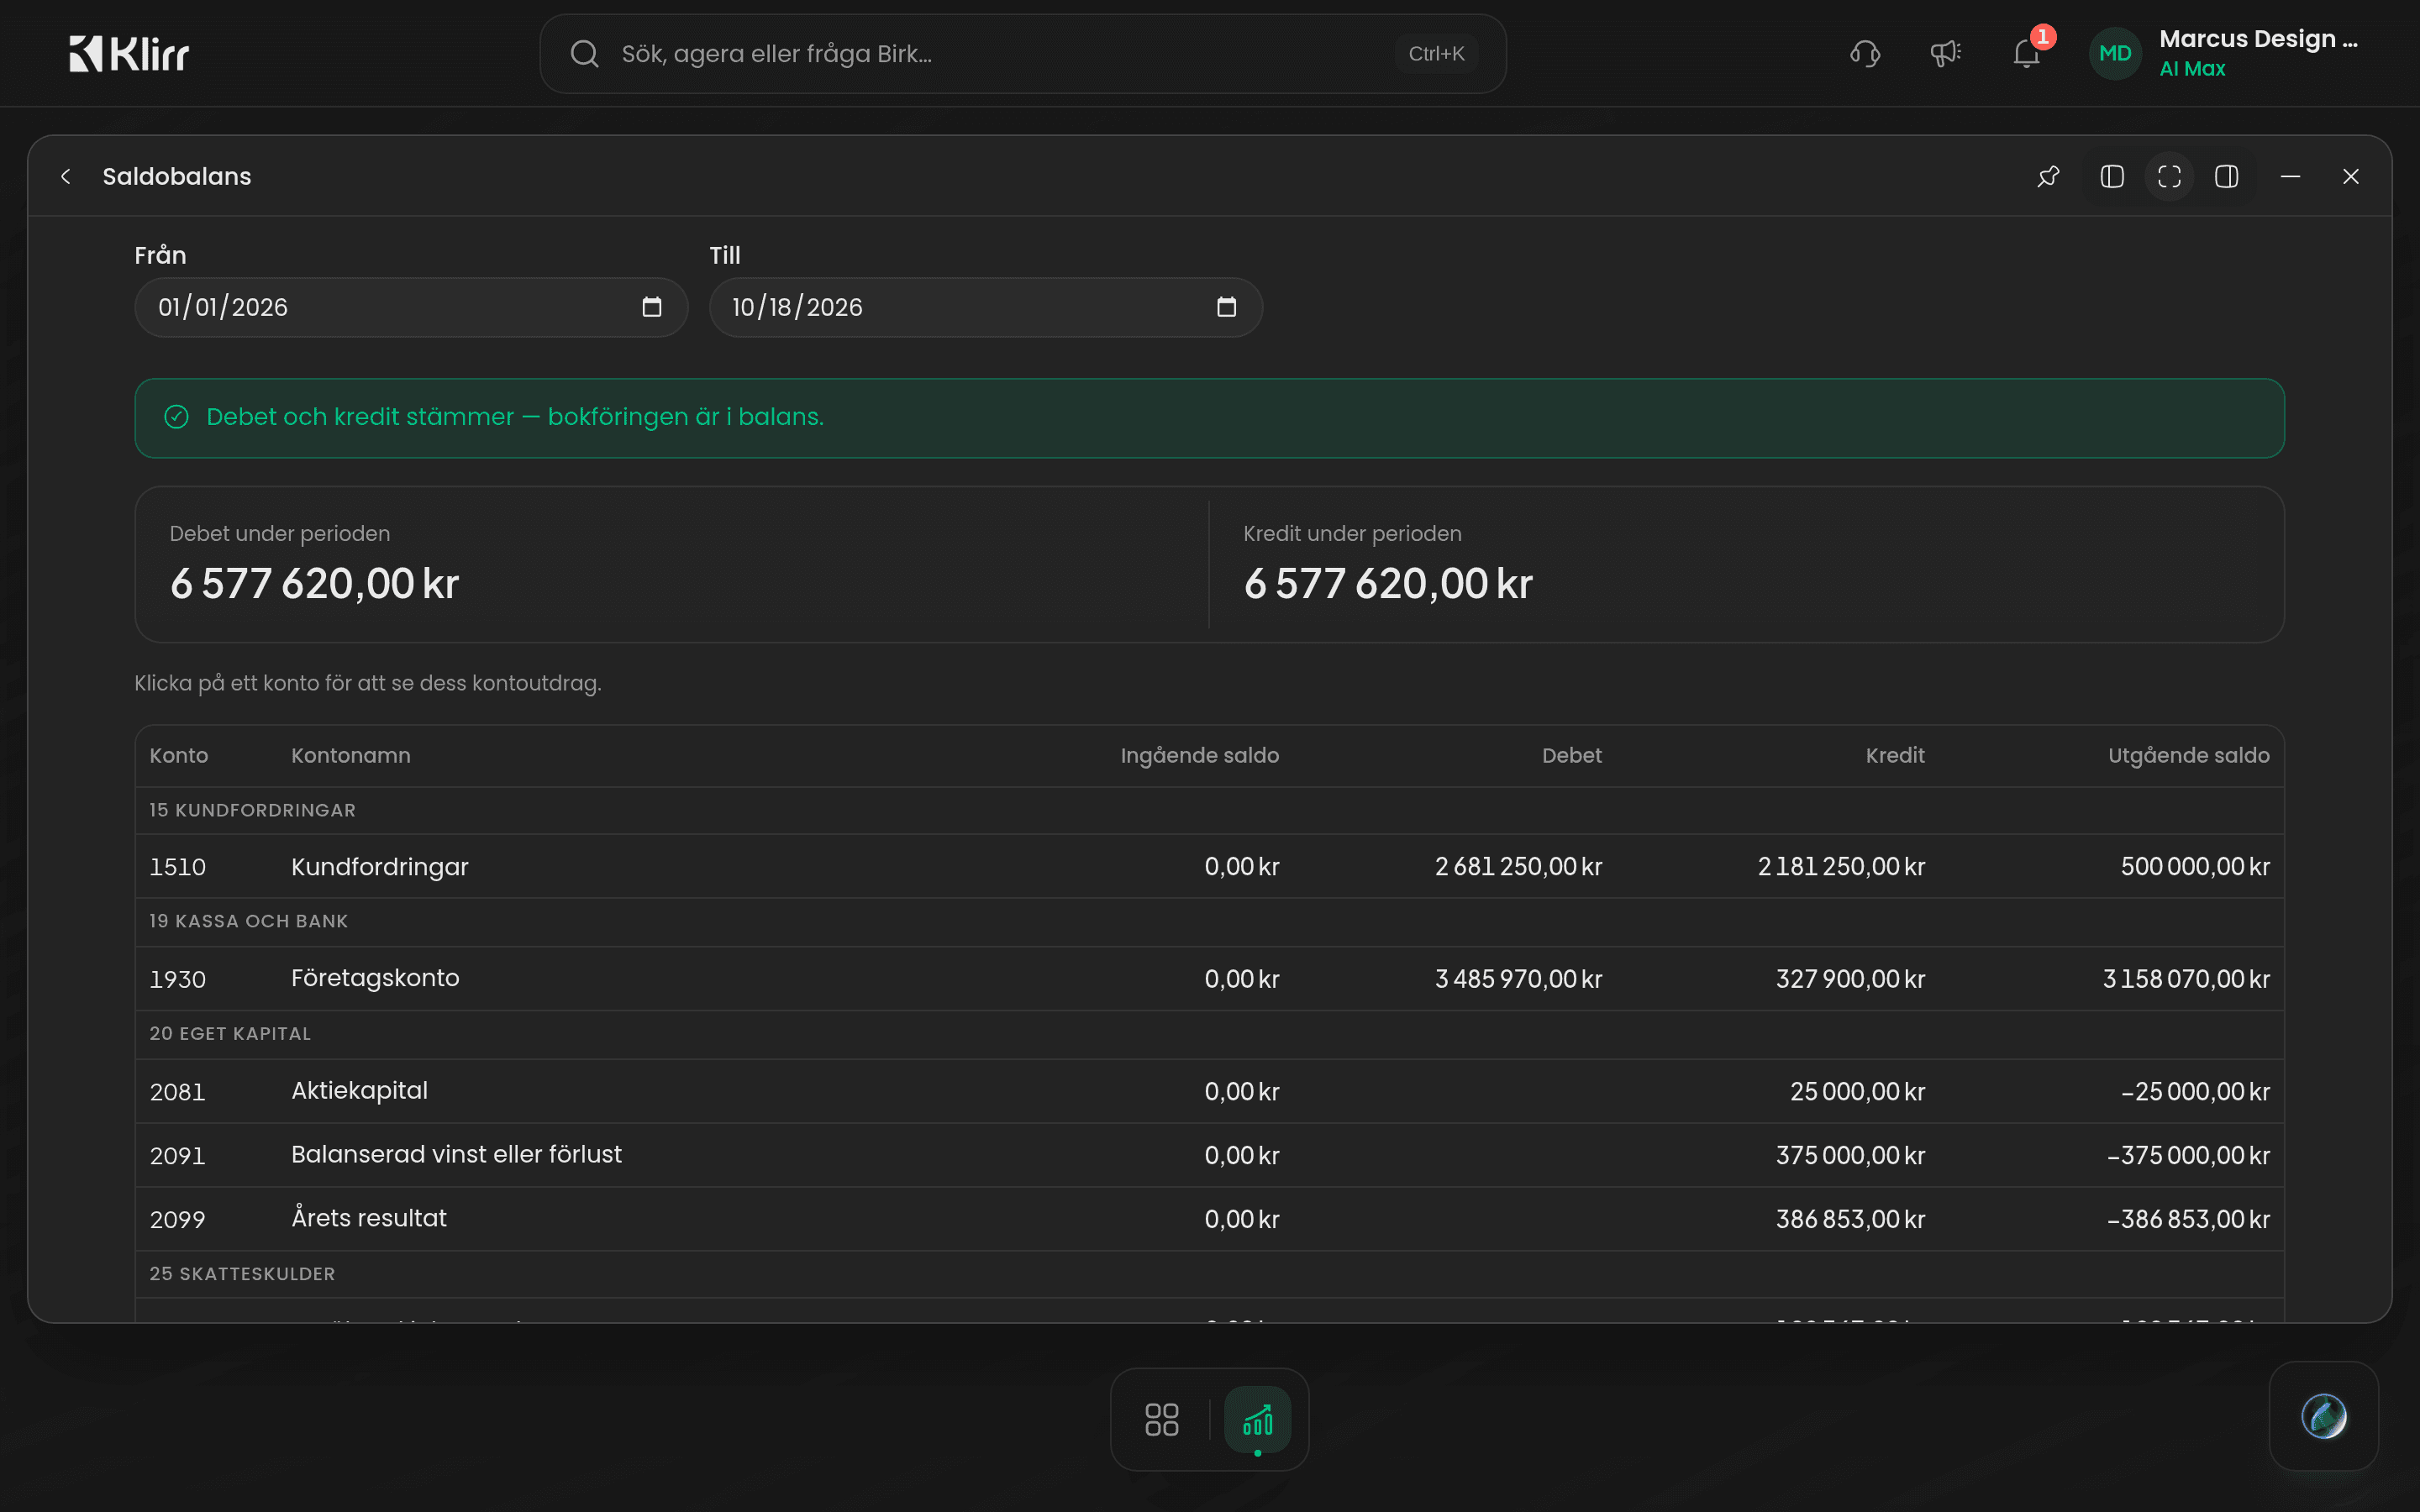Image resolution: width=2420 pixels, height=1512 pixels.
Task: Click the Kredit under perioden total
Action: click(1388, 583)
